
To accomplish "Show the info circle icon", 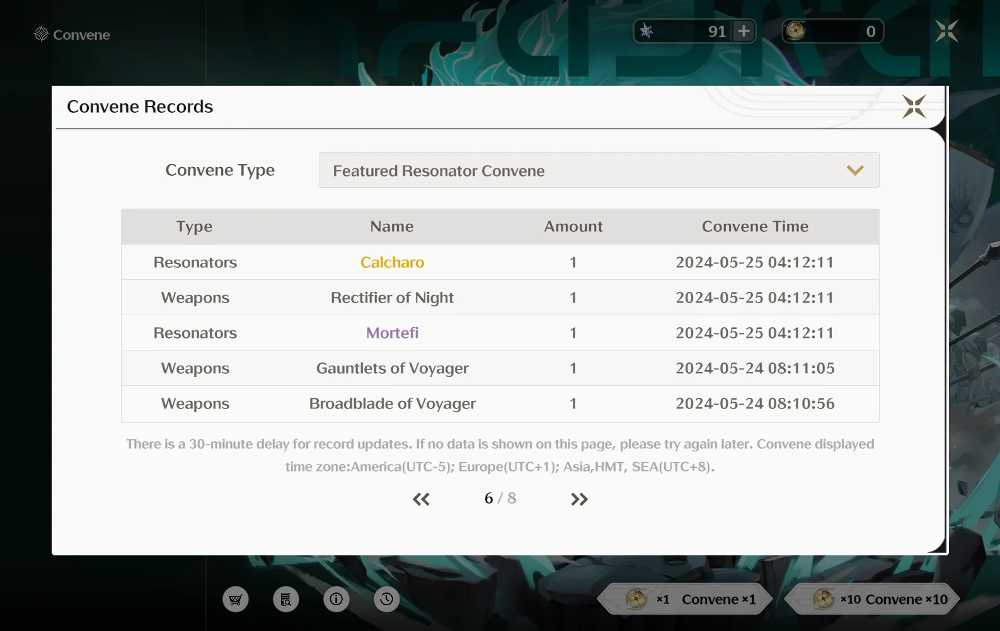I will point(336,599).
